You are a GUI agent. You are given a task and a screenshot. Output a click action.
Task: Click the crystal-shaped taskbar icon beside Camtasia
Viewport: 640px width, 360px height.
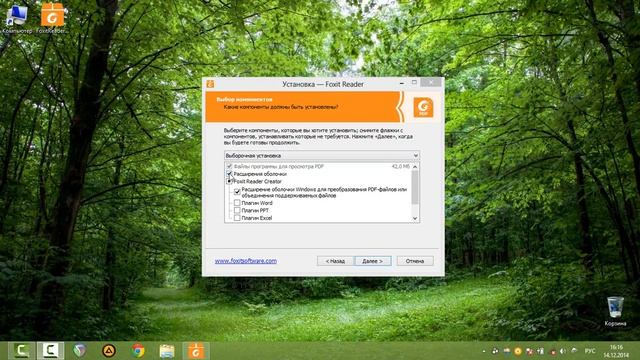tap(80, 351)
